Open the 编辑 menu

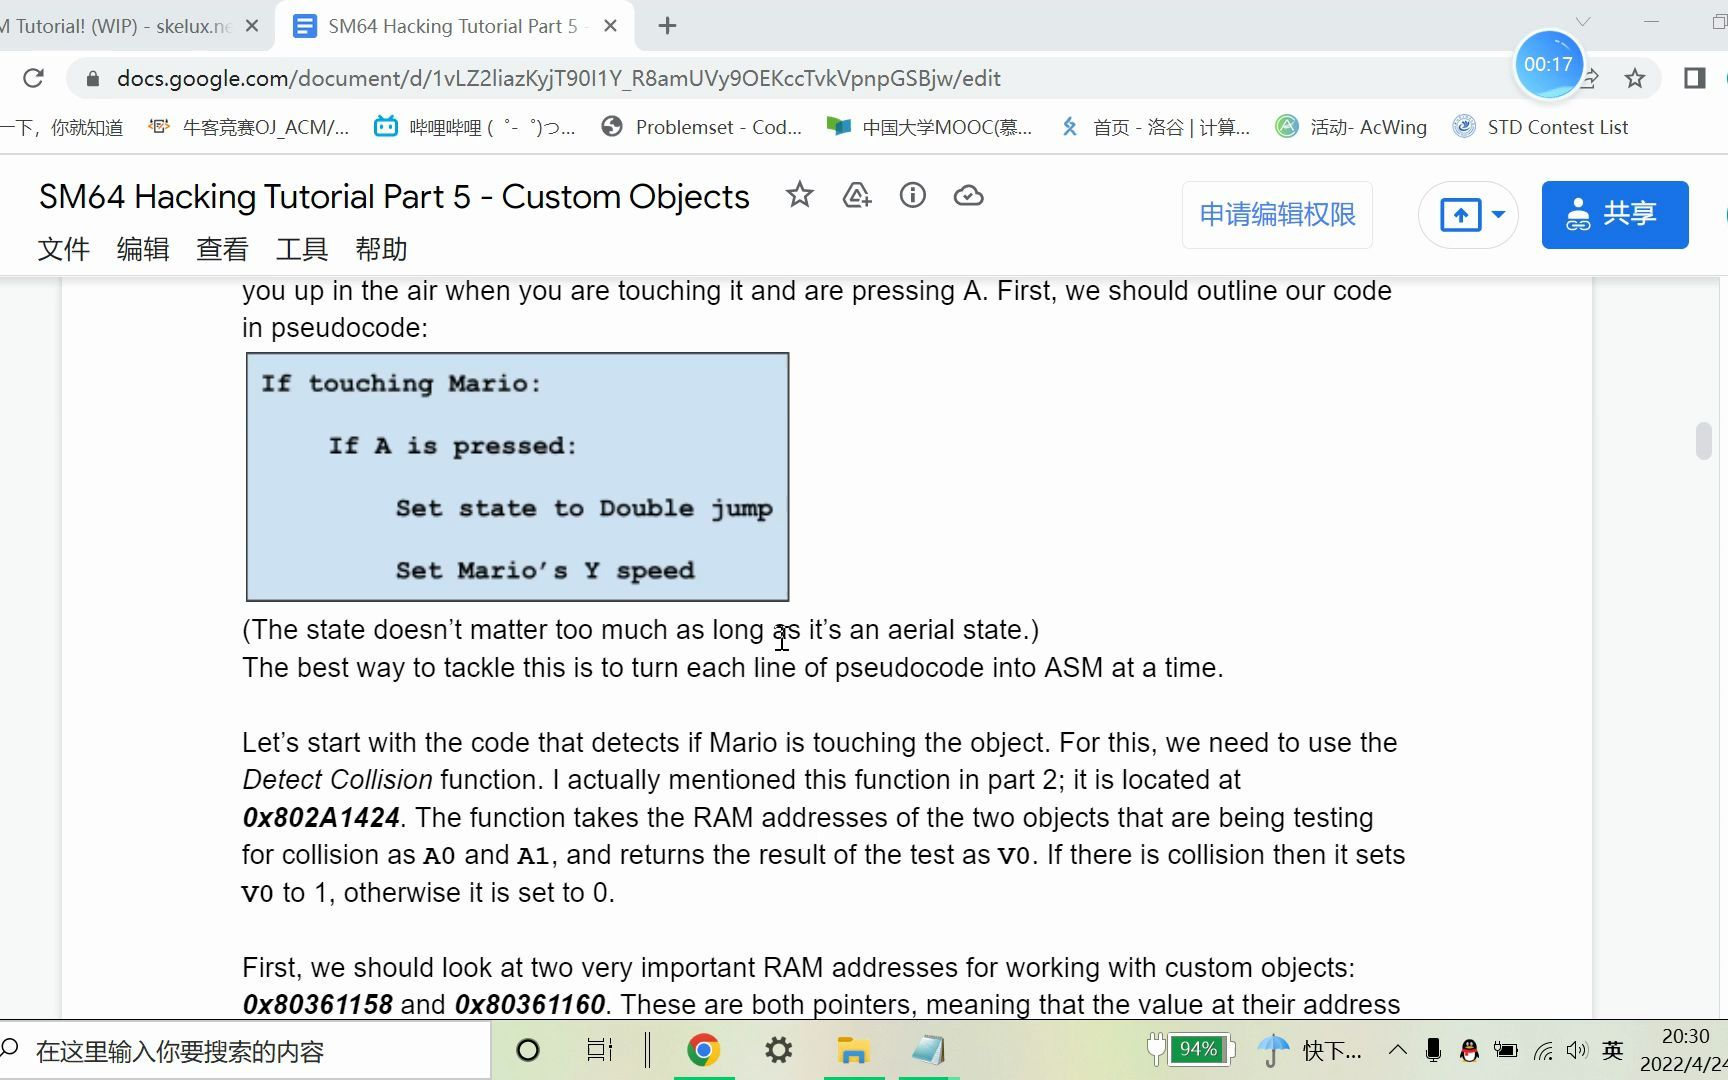143,249
